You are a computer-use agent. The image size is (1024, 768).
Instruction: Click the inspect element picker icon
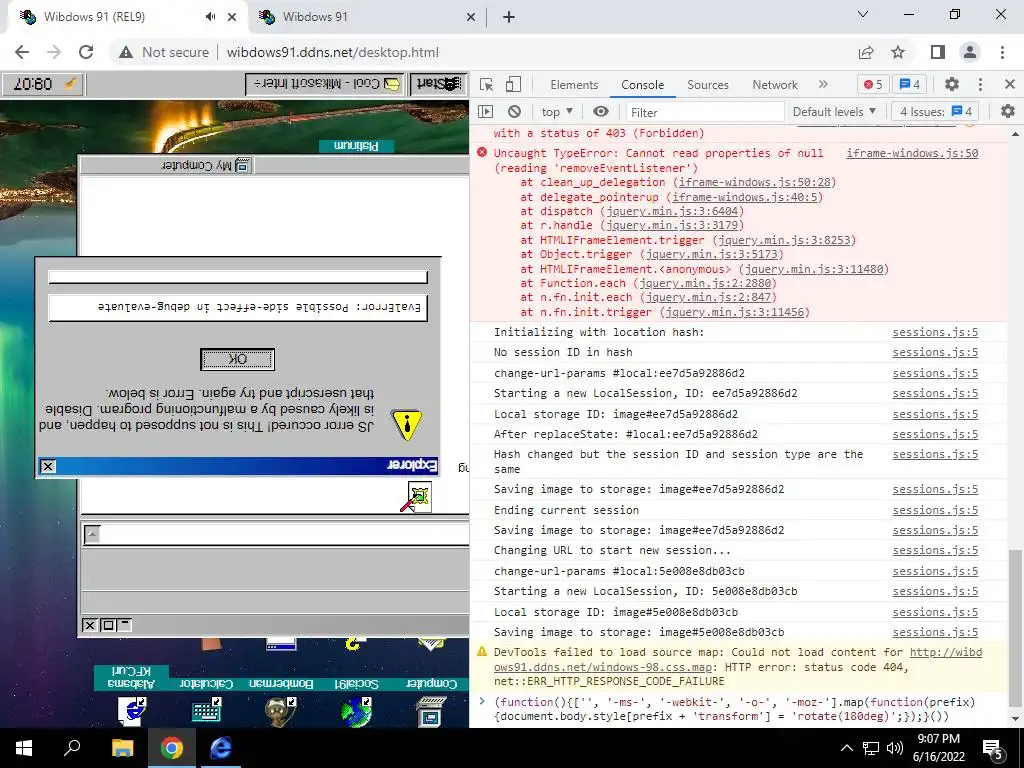(486, 84)
